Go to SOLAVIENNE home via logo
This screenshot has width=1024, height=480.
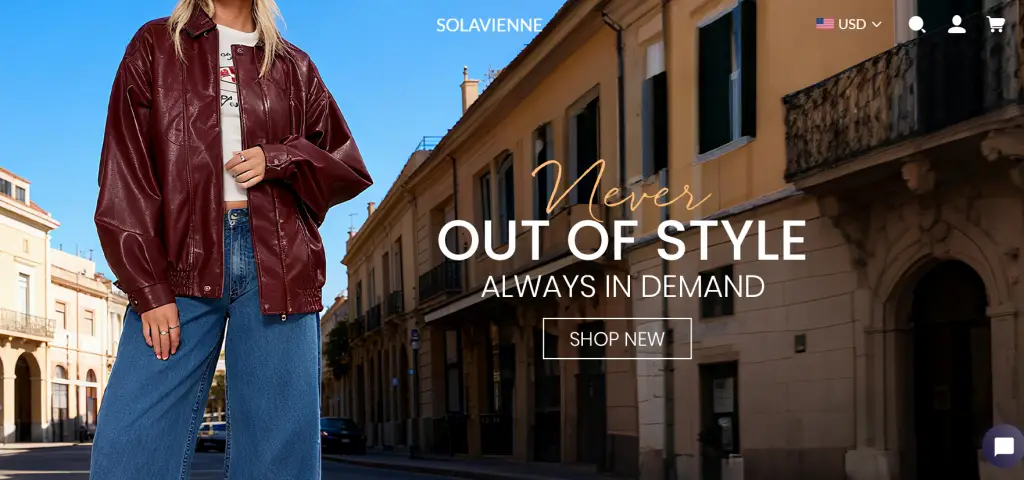point(489,25)
